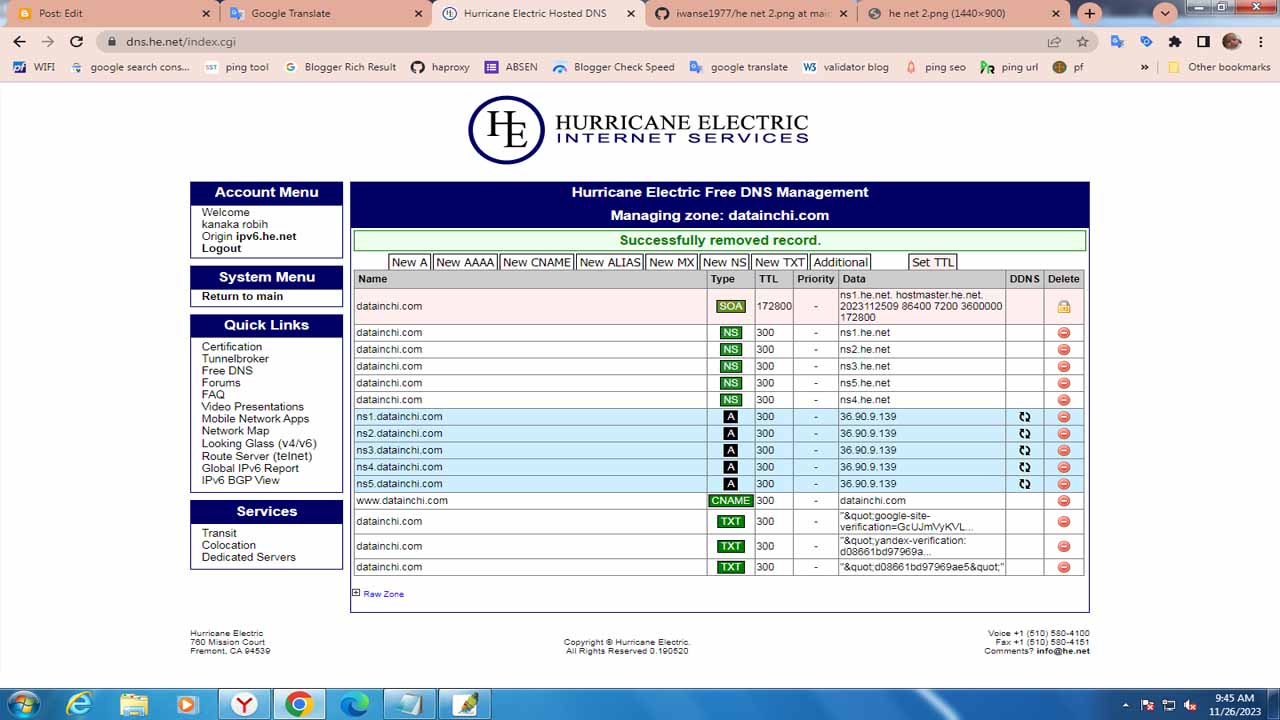The height and width of the screenshot is (720, 1280).
Task: Toggle DDNS for ns1.datainchi.com
Action: pos(1024,417)
